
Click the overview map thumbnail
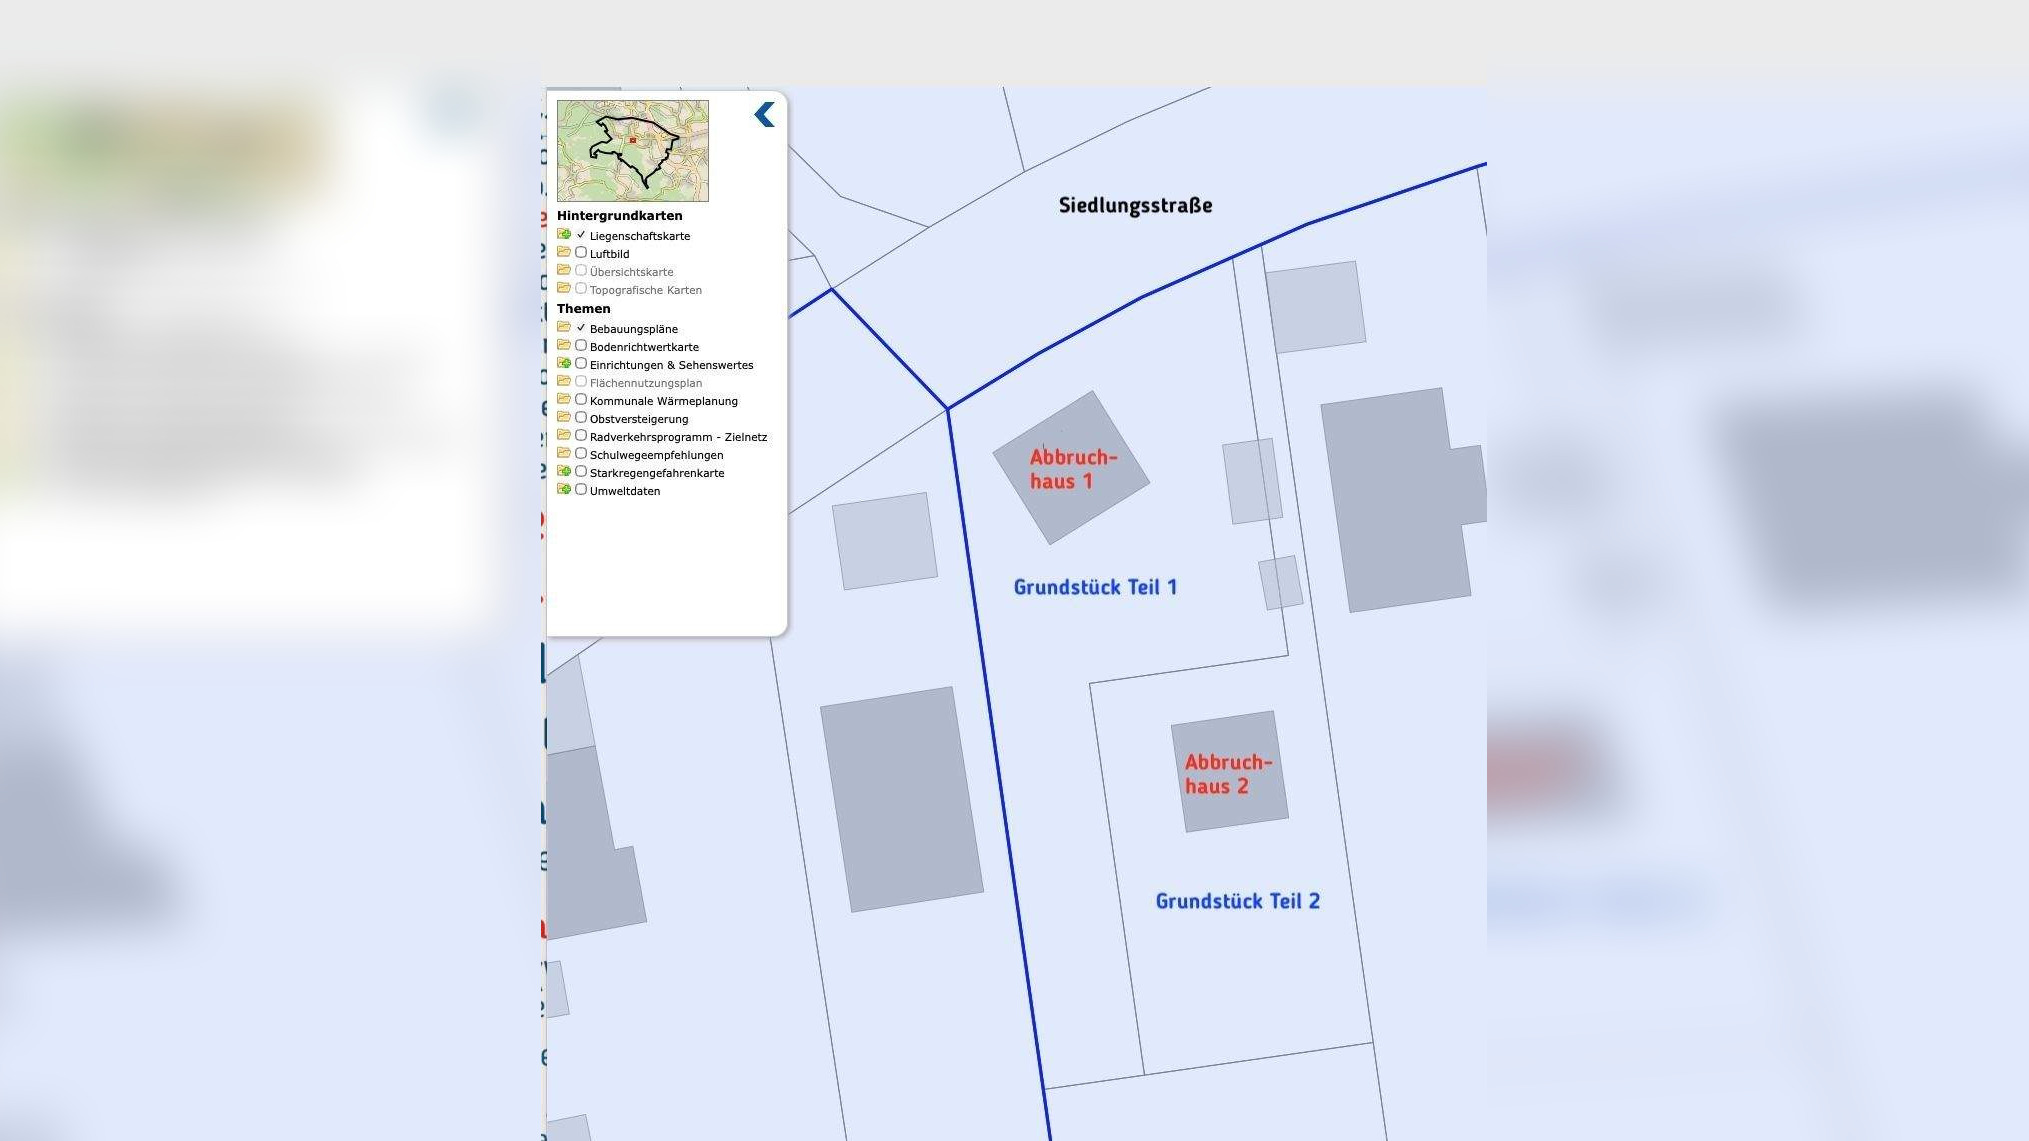(632, 150)
